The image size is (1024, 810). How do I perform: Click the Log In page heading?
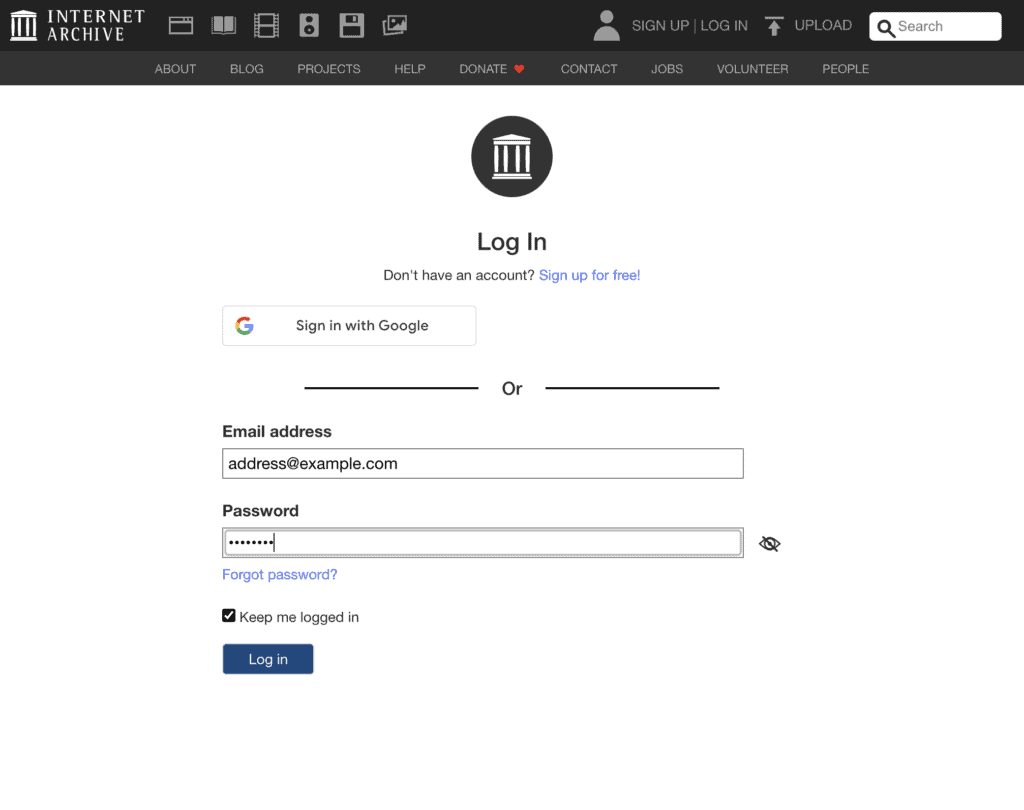coord(512,242)
